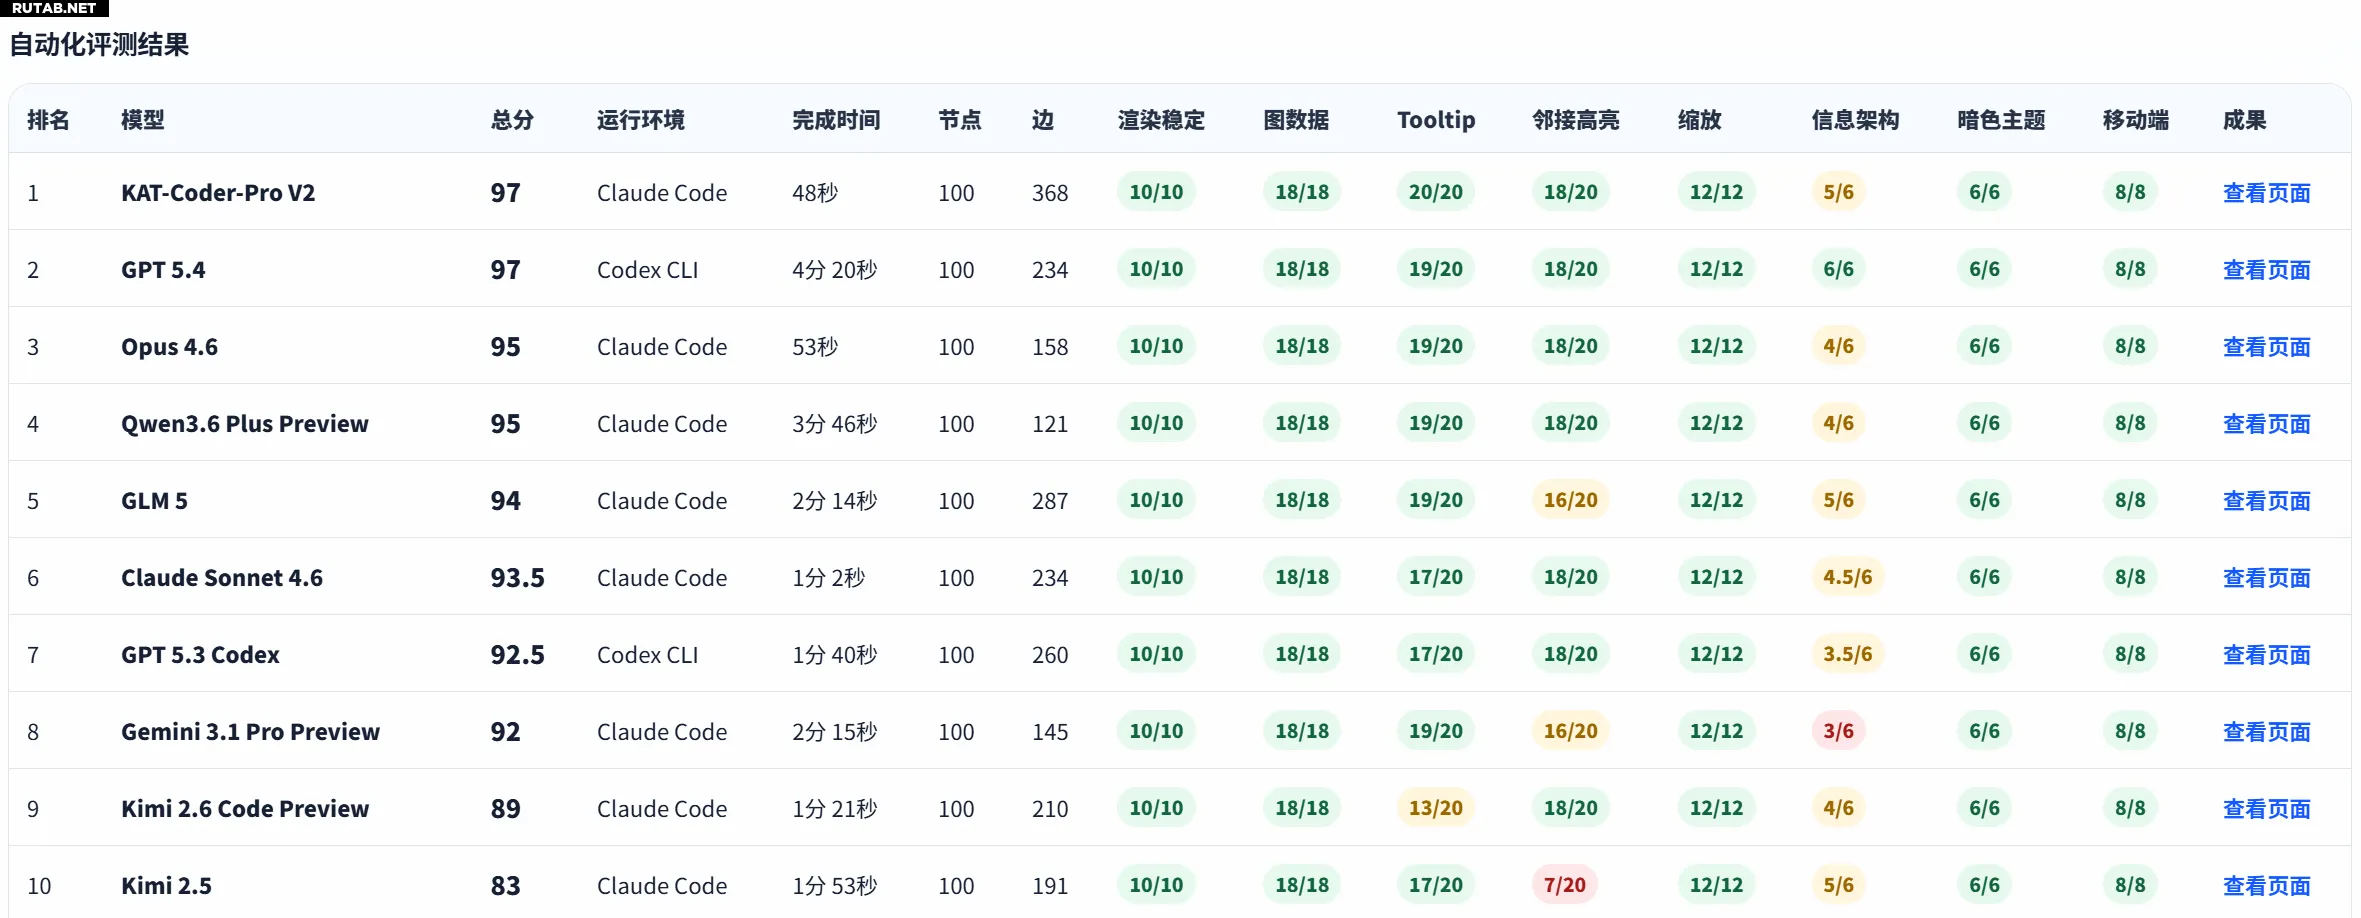
Task: Click the red 7/20 badge for Kimi 2.5
Action: pos(1564,885)
